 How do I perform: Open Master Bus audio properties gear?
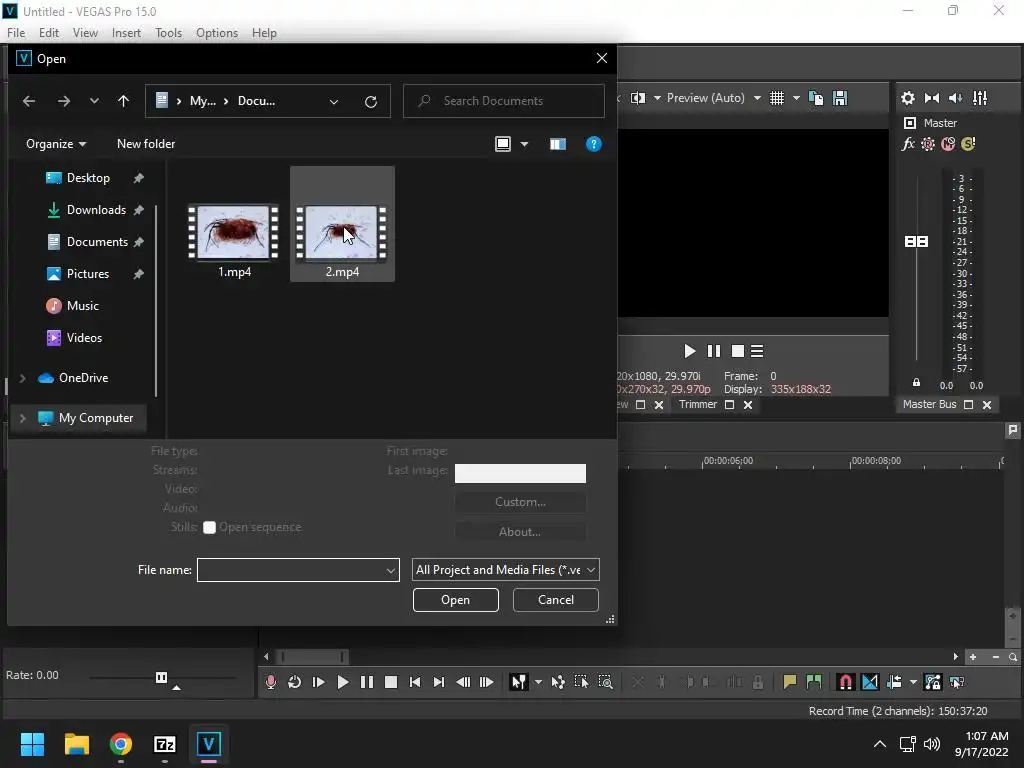(x=908, y=98)
